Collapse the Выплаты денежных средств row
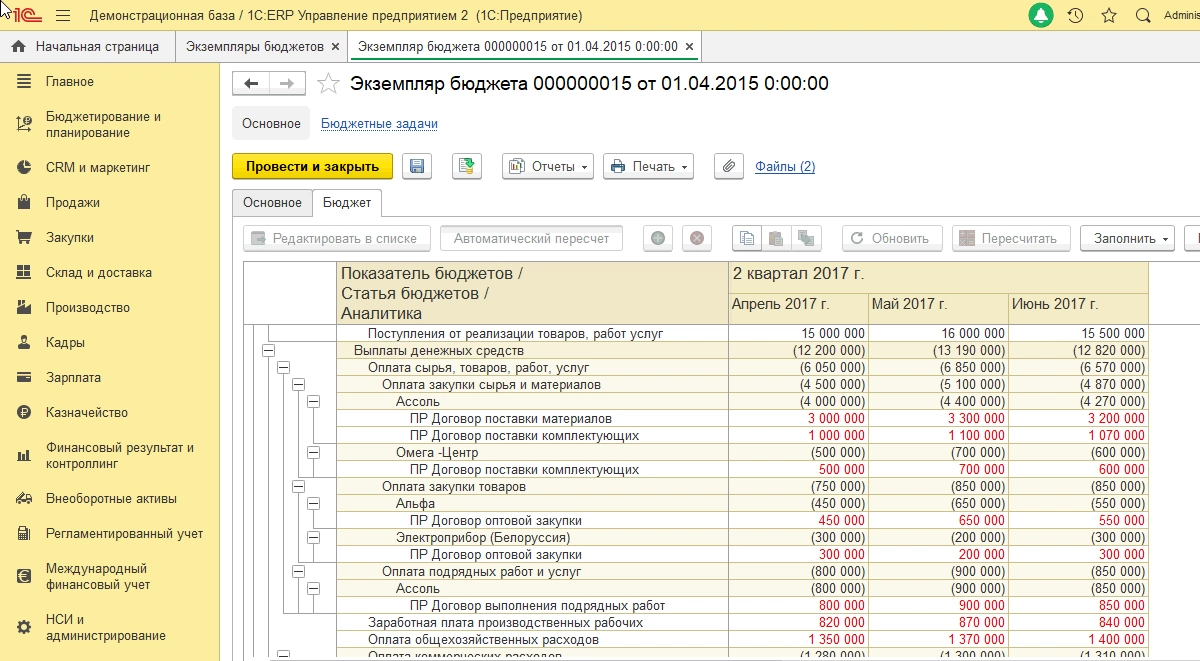 pos(268,351)
